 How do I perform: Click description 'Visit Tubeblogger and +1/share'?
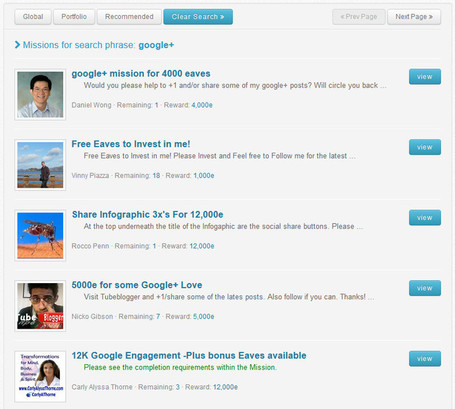pyautogui.click(x=229, y=297)
